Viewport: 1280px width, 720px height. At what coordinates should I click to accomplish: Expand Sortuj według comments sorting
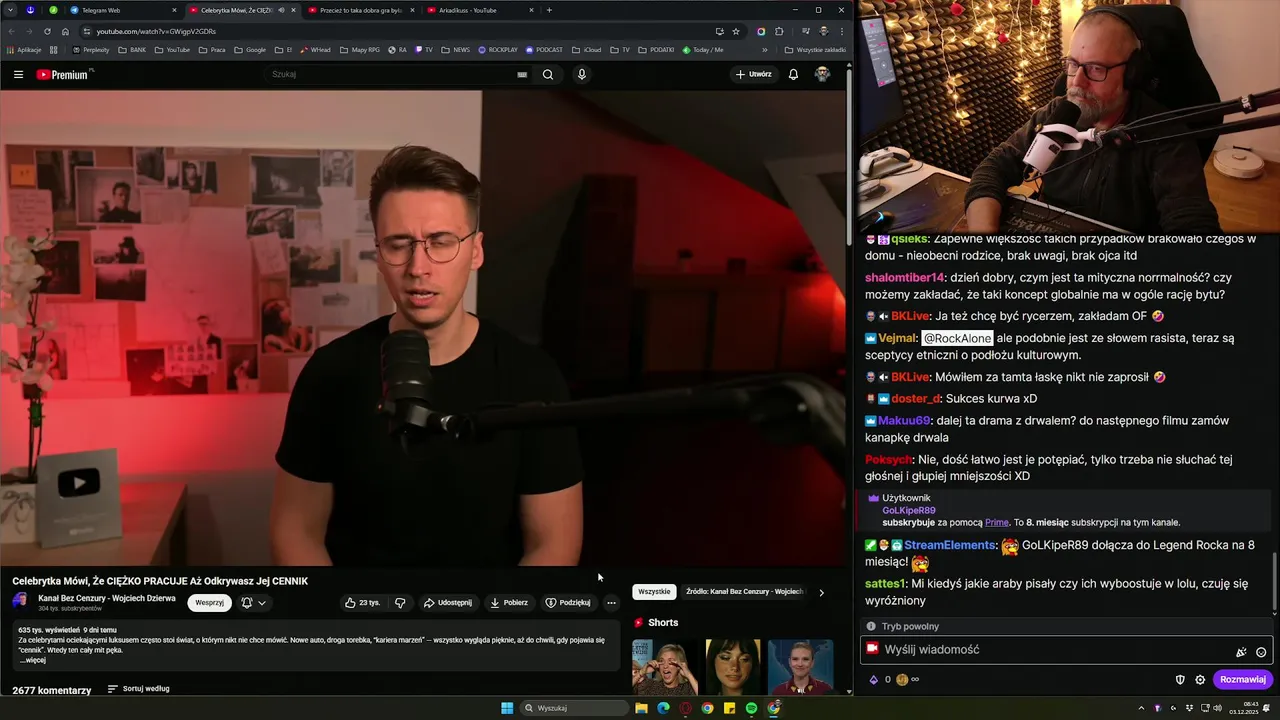[x=138, y=689]
